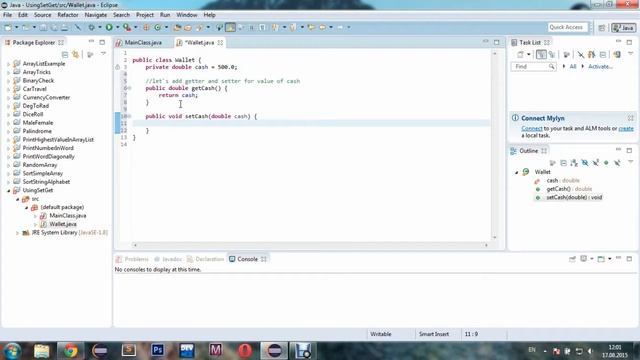Toggle Categorized view in Task List

[541, 54]
